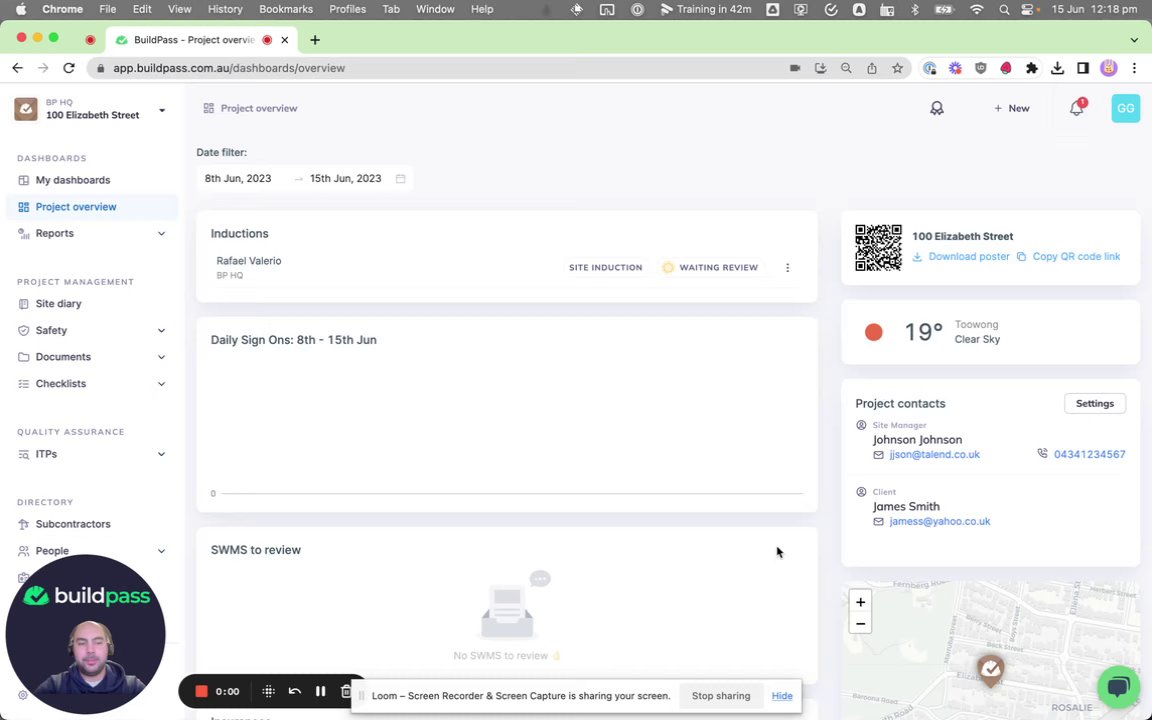Click the Chrome address bar URL
The width and height of the screenshot is (1152, 720).
228,68
